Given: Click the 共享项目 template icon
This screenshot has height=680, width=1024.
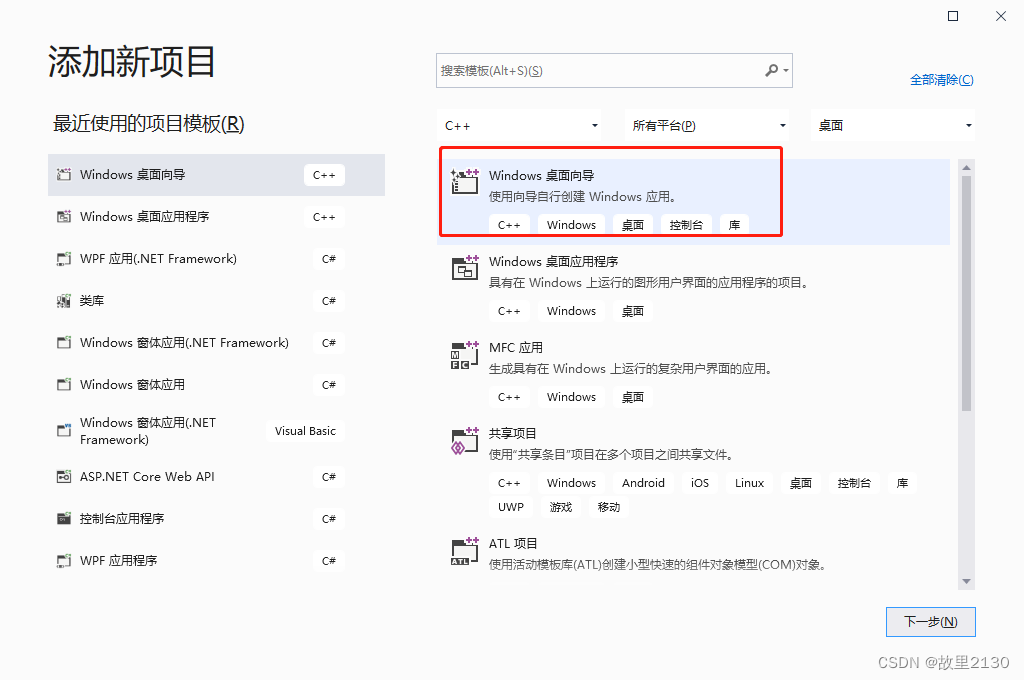Looking at the screenshot, I should tap(464, 440).
